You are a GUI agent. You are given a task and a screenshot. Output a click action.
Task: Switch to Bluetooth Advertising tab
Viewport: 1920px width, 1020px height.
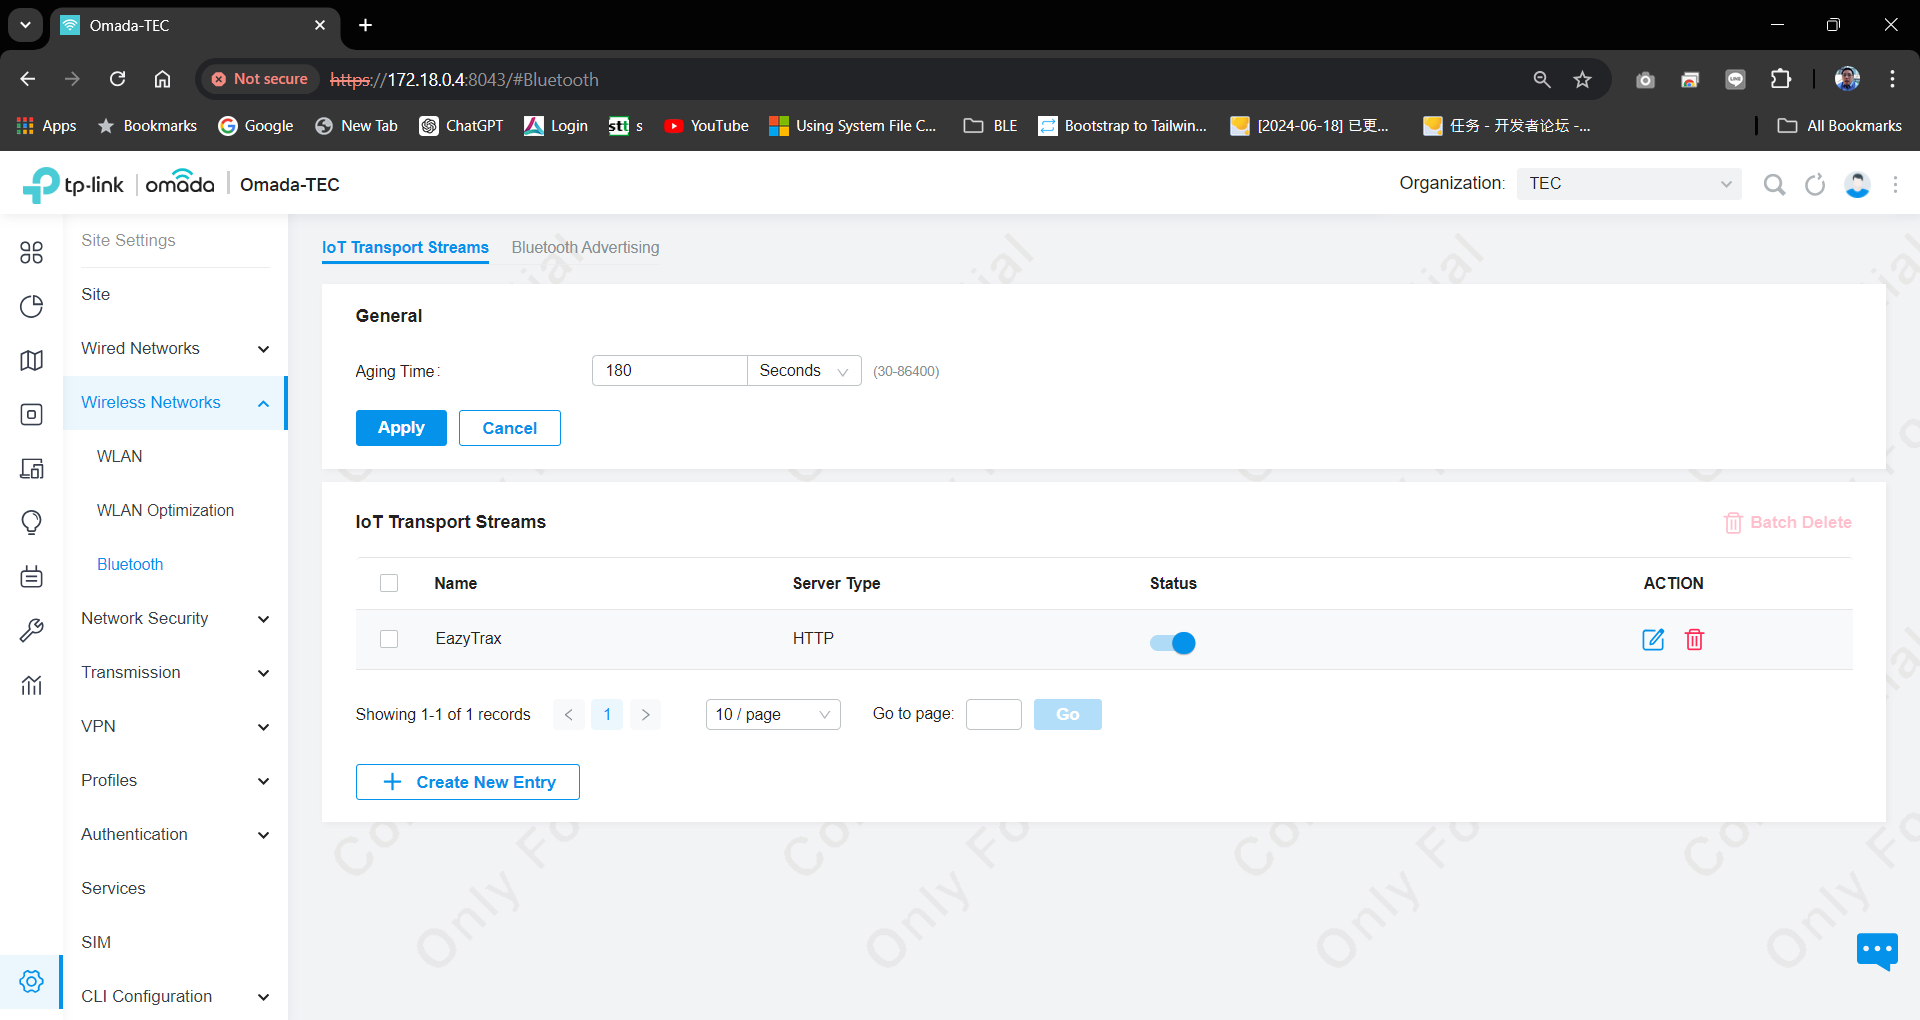(x=585, y=247)
